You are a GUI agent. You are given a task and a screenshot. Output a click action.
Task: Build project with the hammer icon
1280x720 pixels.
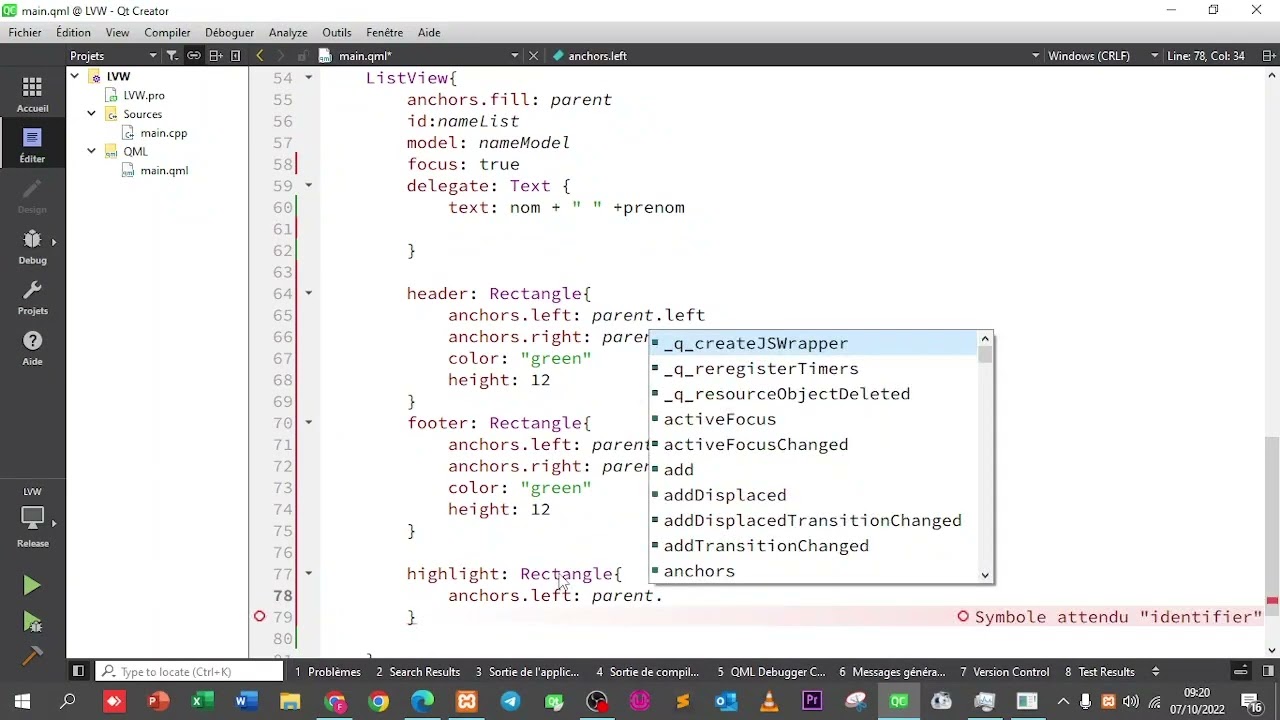pyautogui.click(x=32, y=656)
